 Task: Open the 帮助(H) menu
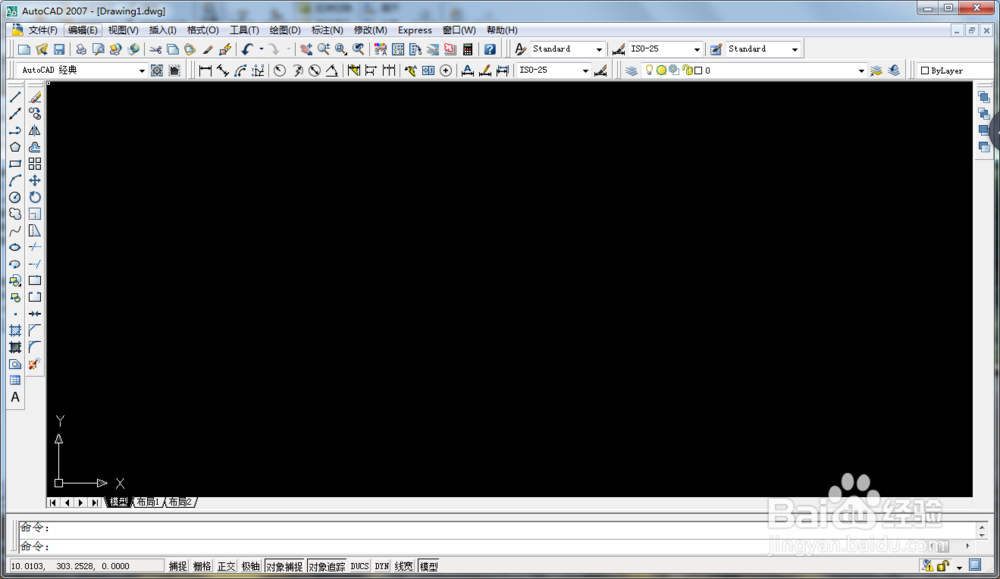[501, 30]
